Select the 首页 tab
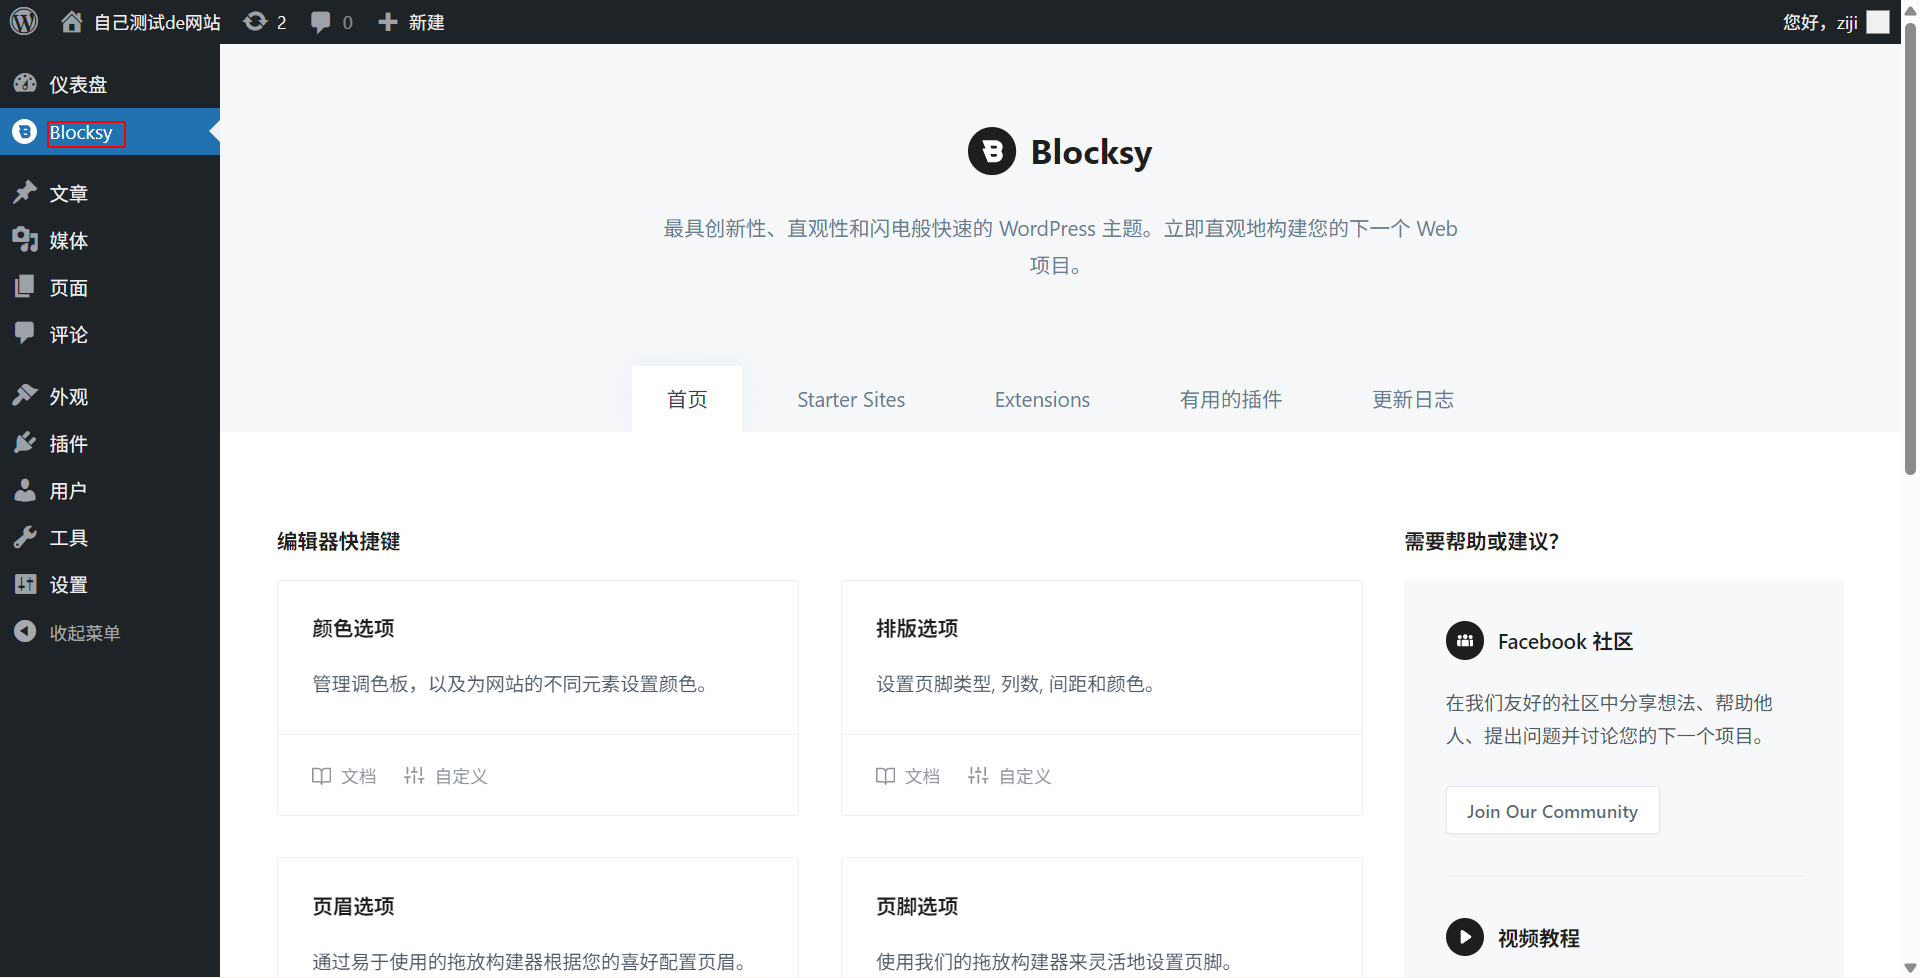 tap(687, 399)
